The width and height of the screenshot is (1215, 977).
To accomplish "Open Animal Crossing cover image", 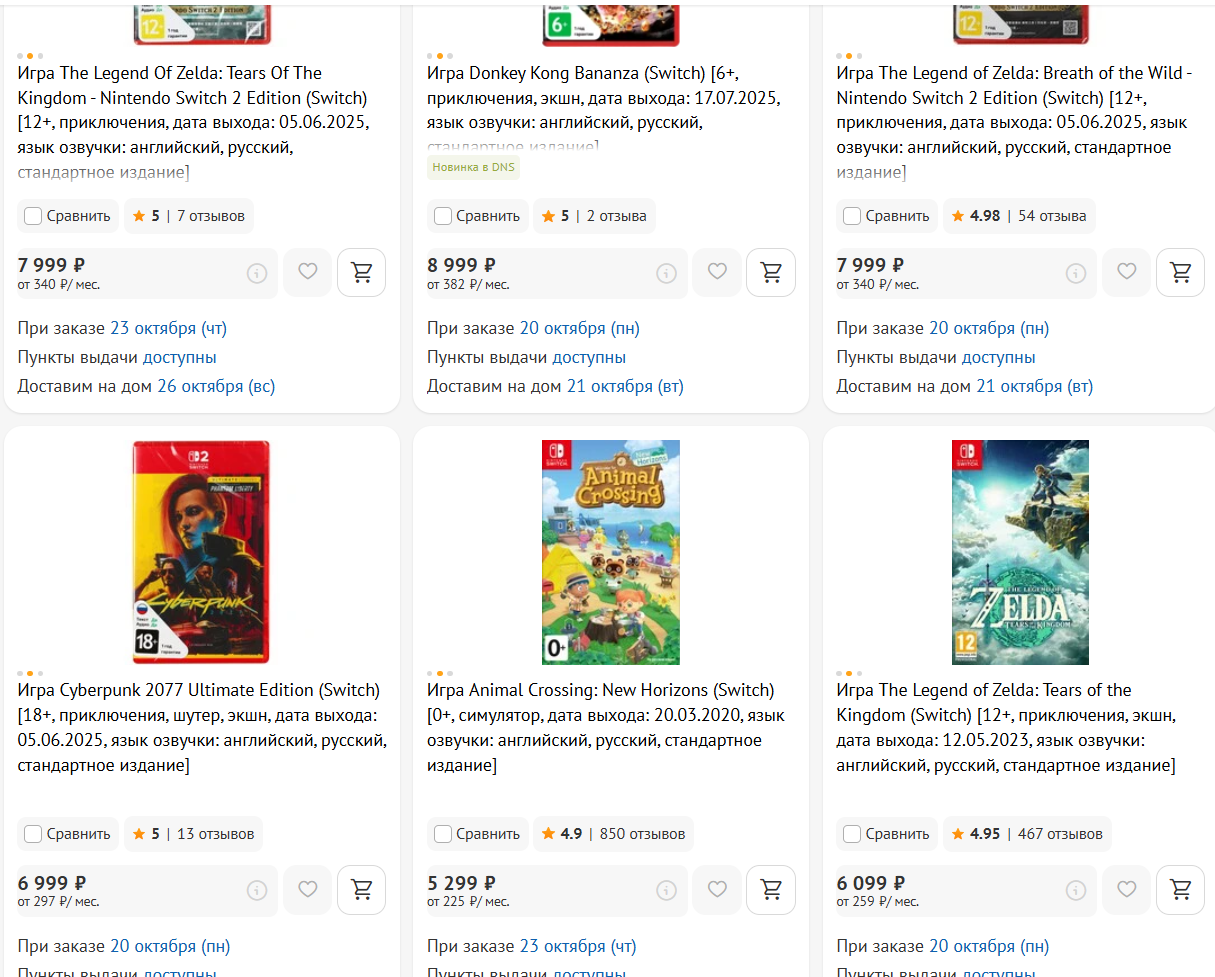I will click(x=611, y=552).
